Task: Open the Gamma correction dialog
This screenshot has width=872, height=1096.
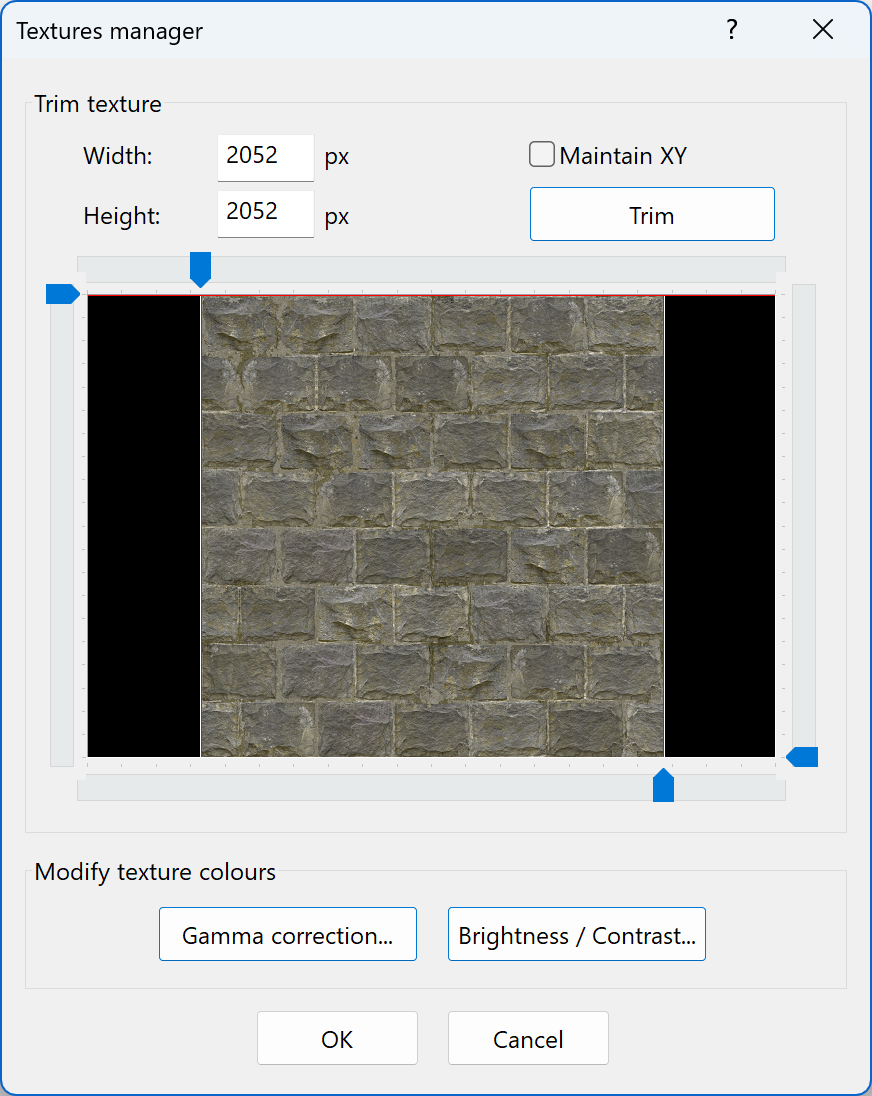Action: [287, 934]
